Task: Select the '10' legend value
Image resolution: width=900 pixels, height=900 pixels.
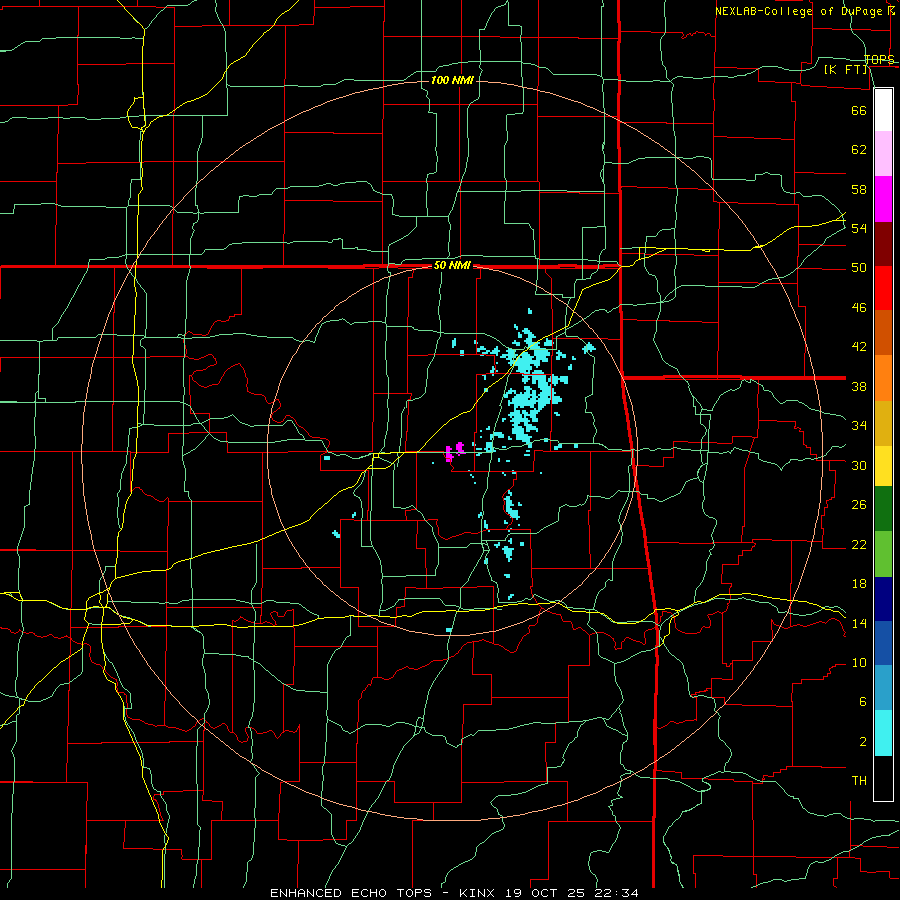Action: (x=859, y=663)
